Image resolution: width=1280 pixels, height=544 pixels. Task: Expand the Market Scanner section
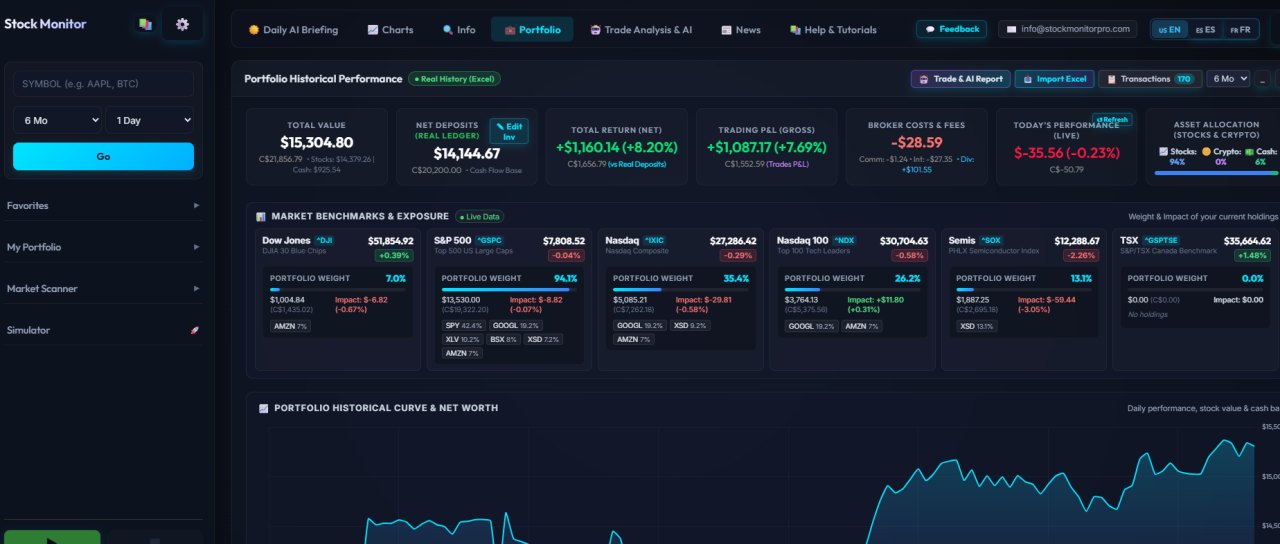(103, 288)
